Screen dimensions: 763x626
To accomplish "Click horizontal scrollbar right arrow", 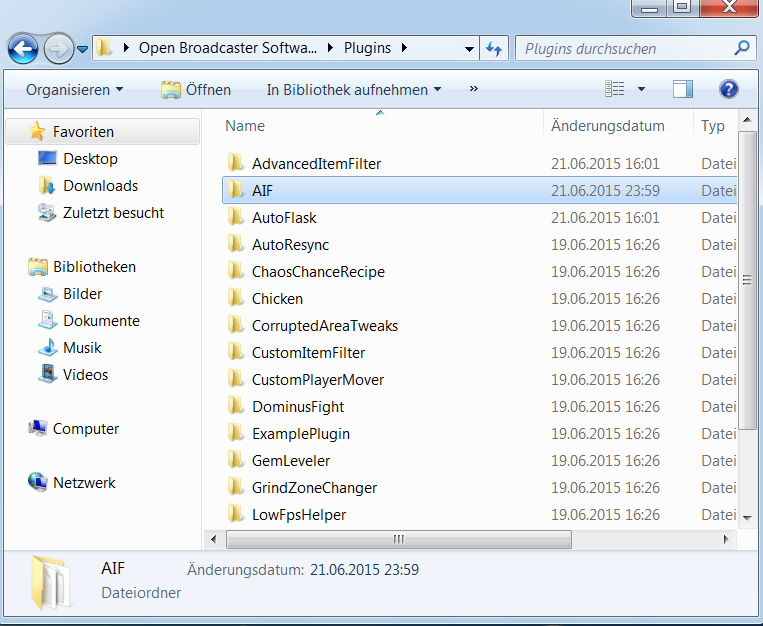I will click(x=726, y=539).
